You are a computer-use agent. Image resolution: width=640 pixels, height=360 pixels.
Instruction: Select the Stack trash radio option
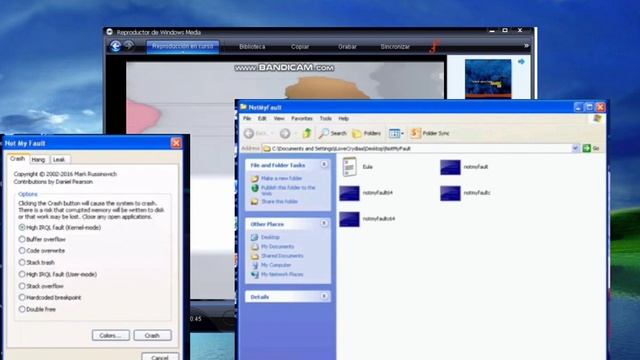(x=22, y=262)
